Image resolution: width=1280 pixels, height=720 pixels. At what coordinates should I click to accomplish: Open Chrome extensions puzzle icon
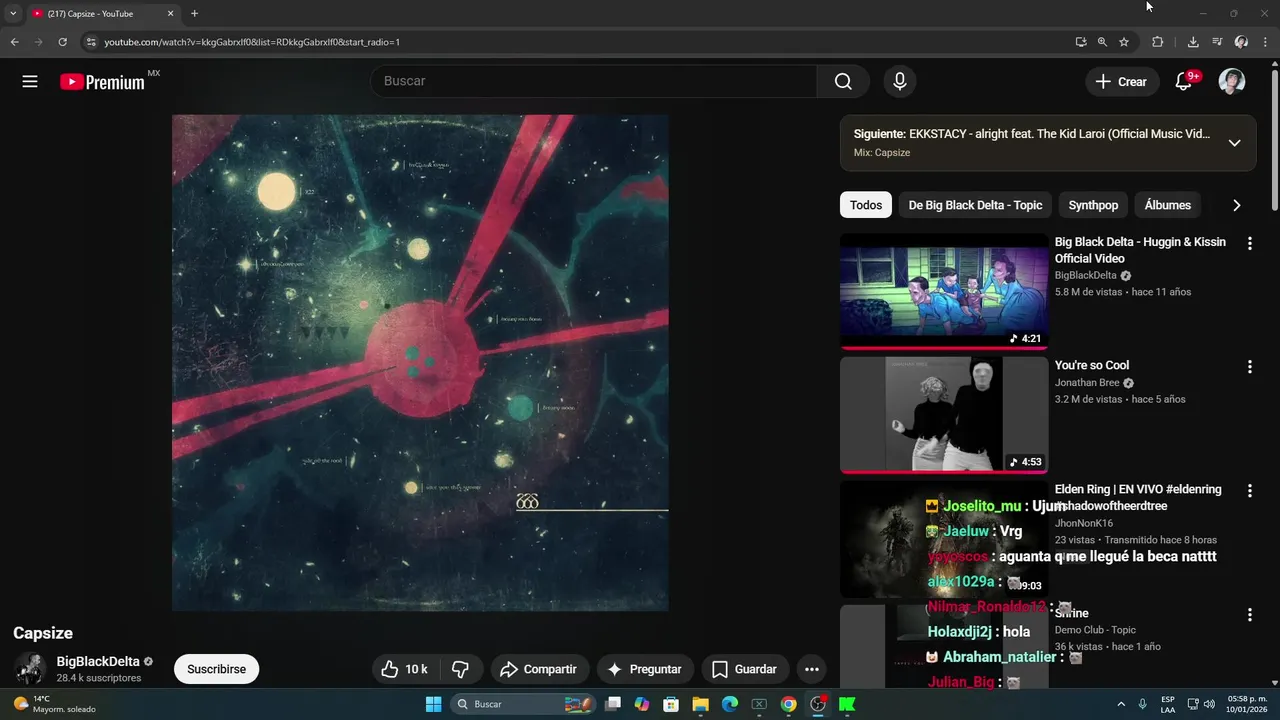[1158, 42]
